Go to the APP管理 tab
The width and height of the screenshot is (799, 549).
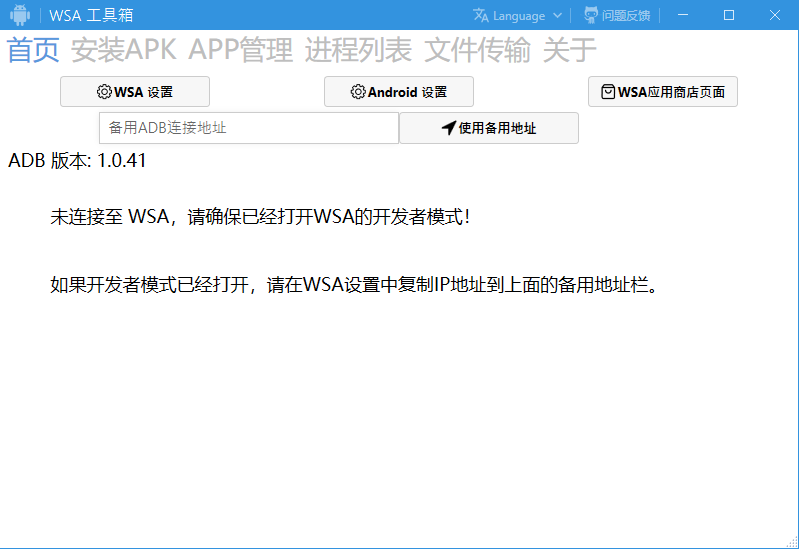coord(241,50)
